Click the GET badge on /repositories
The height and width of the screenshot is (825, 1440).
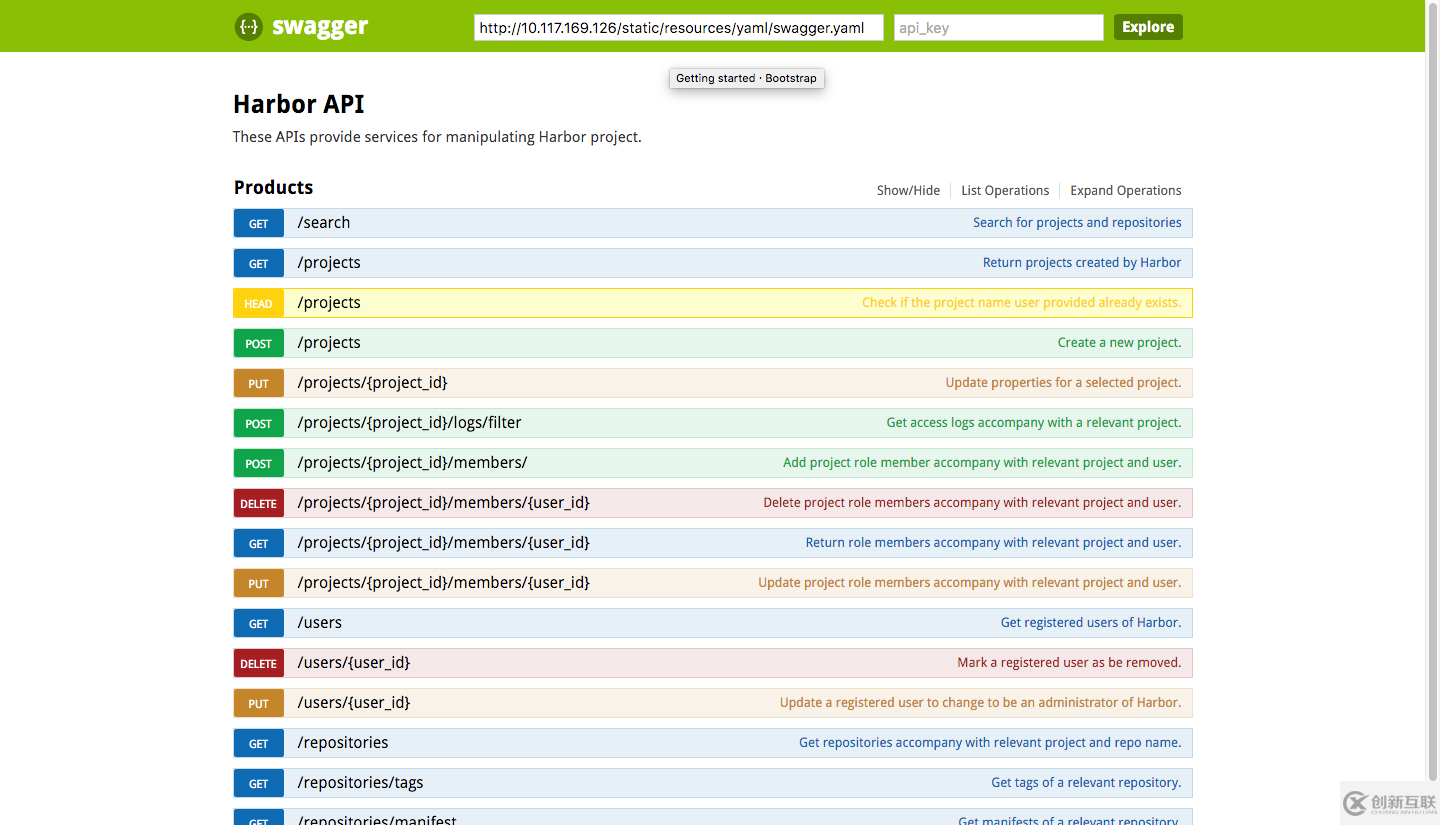coord(258,742)
